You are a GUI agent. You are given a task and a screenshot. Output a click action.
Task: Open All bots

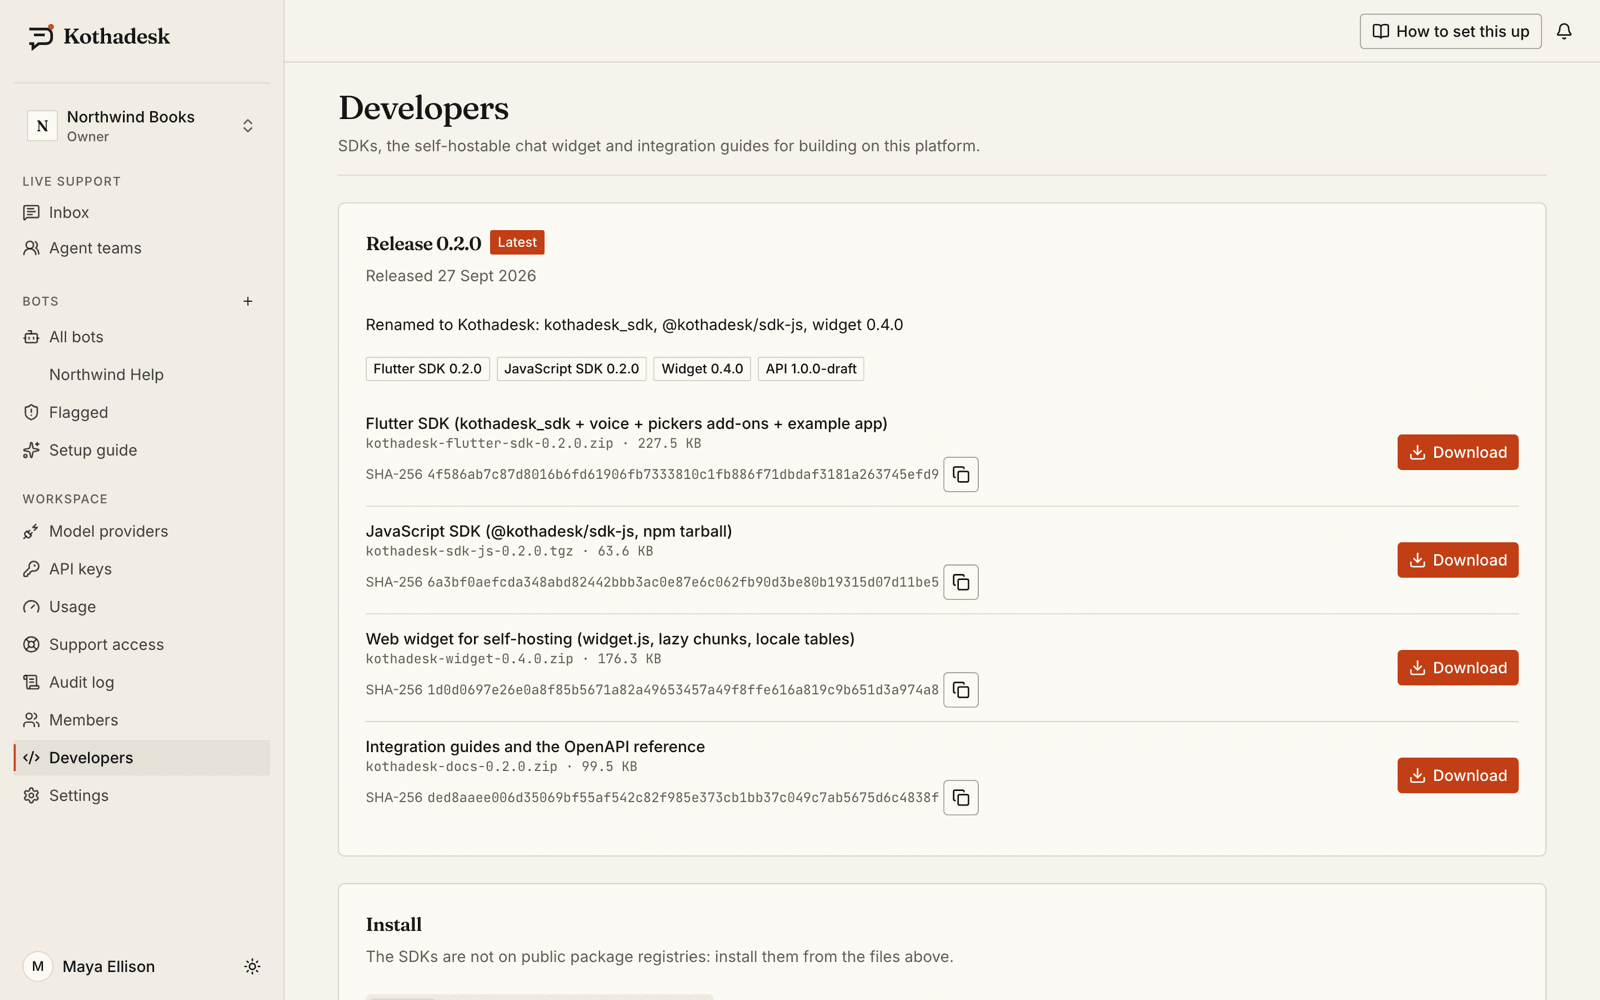(141, 337)
